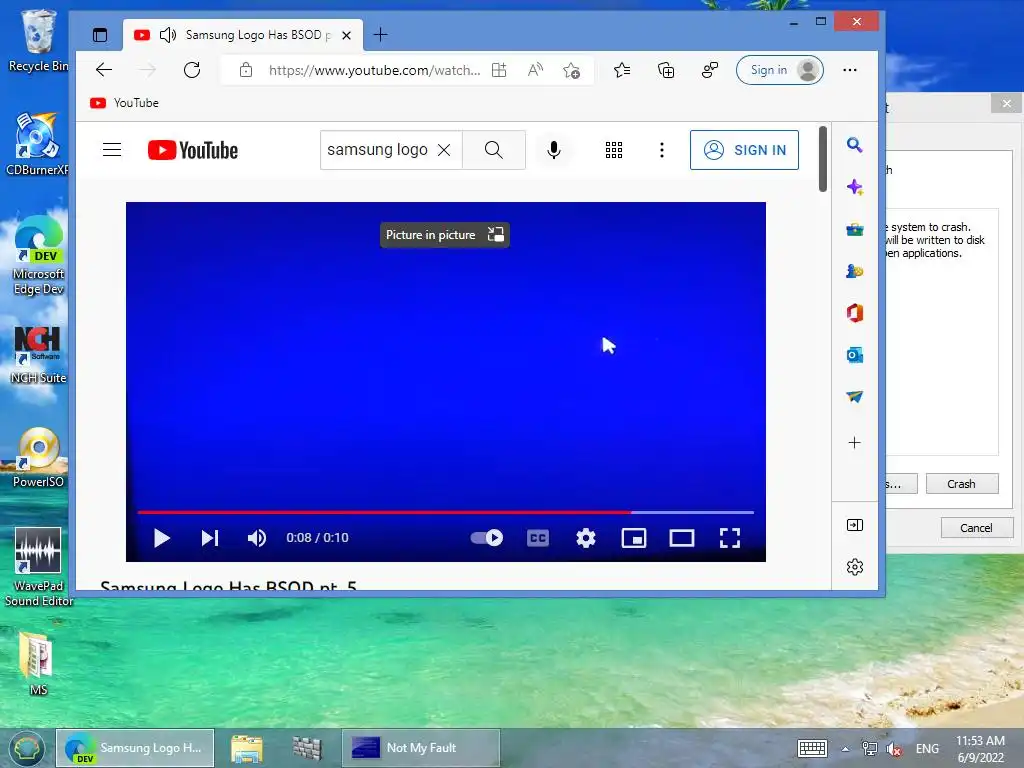Show hidden tray icons
1024x768 pixels.
[845, 749]
